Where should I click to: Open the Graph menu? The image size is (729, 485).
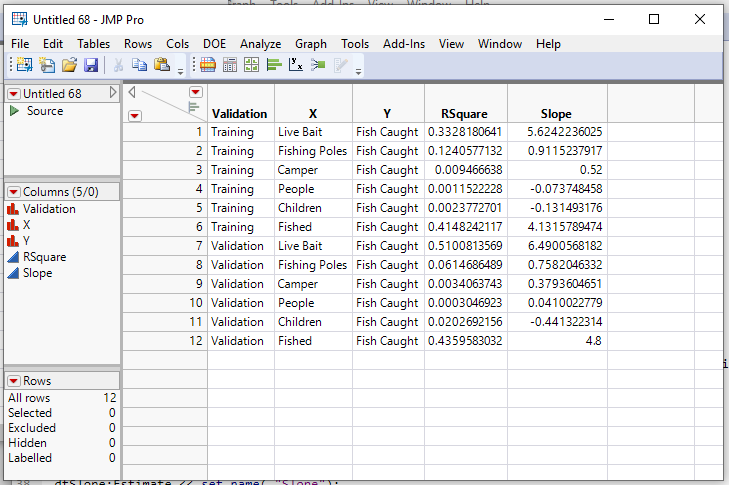pos(311,44)
